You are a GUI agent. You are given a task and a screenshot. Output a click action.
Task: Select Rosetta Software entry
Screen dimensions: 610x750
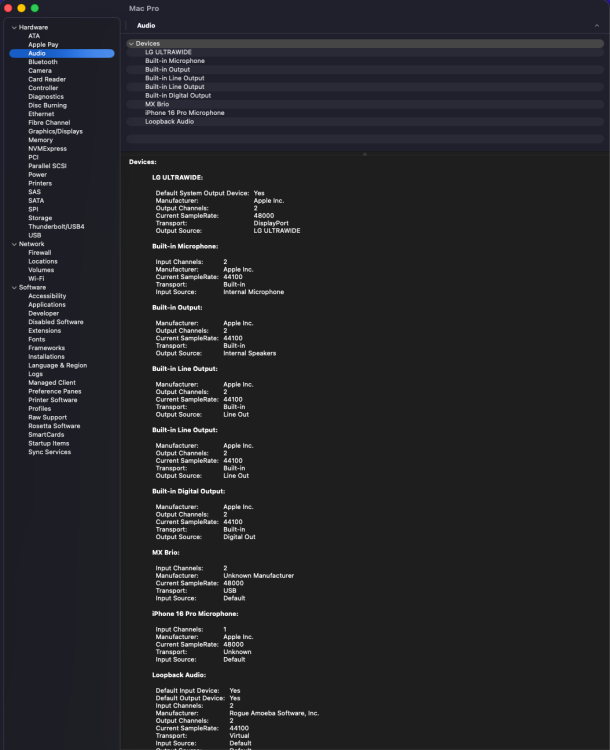point(54,426)
